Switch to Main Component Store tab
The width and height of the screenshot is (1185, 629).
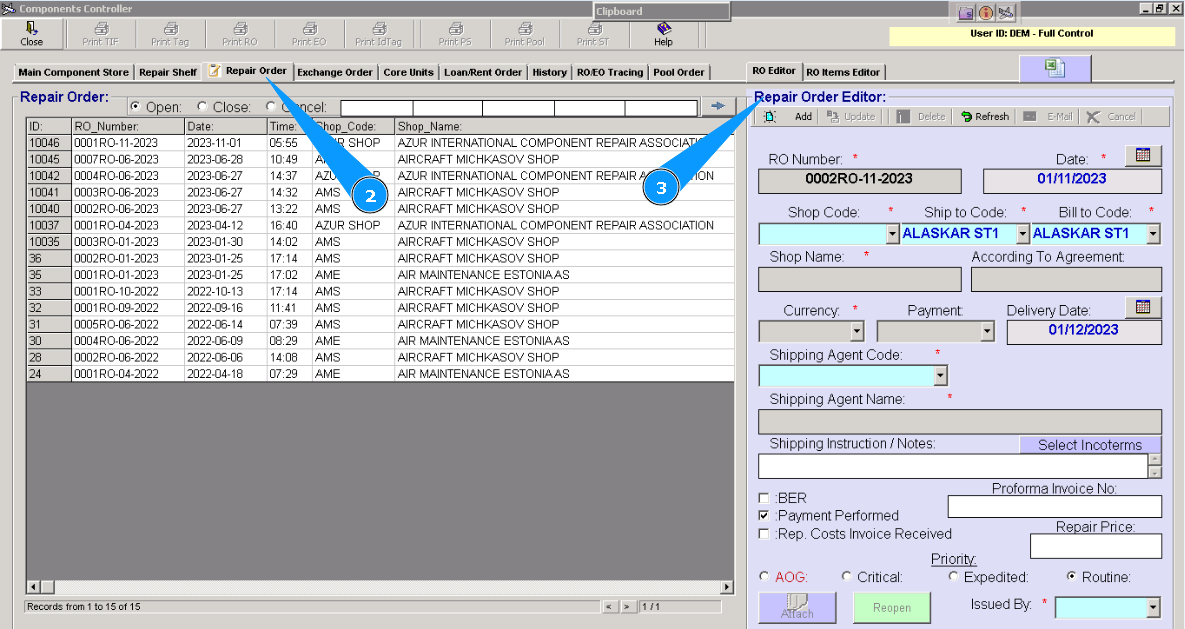(x=73, y=73)
